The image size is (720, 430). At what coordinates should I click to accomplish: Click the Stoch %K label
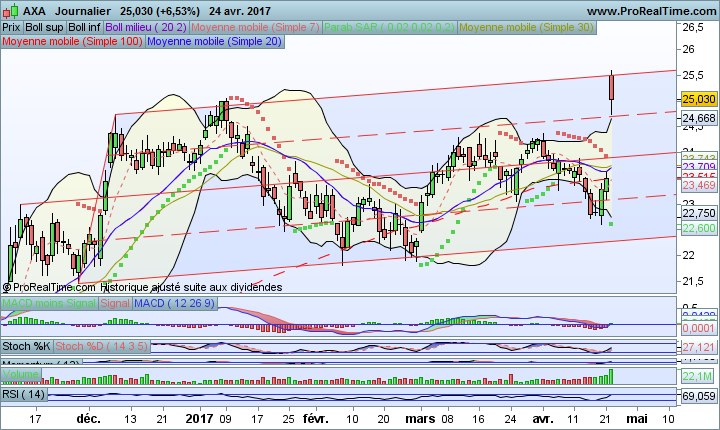coord(27,346)
